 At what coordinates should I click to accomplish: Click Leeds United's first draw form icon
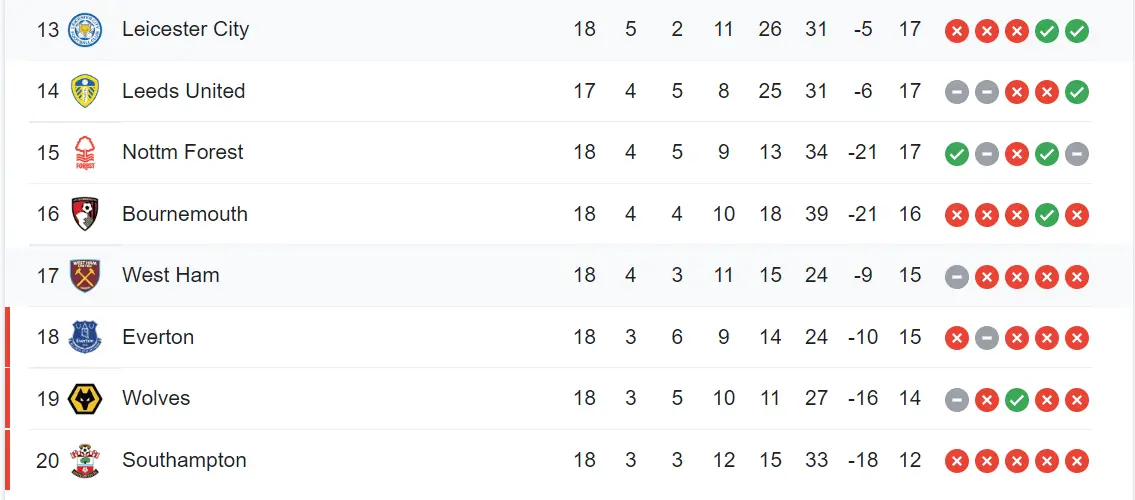click(x=957, y=93)
